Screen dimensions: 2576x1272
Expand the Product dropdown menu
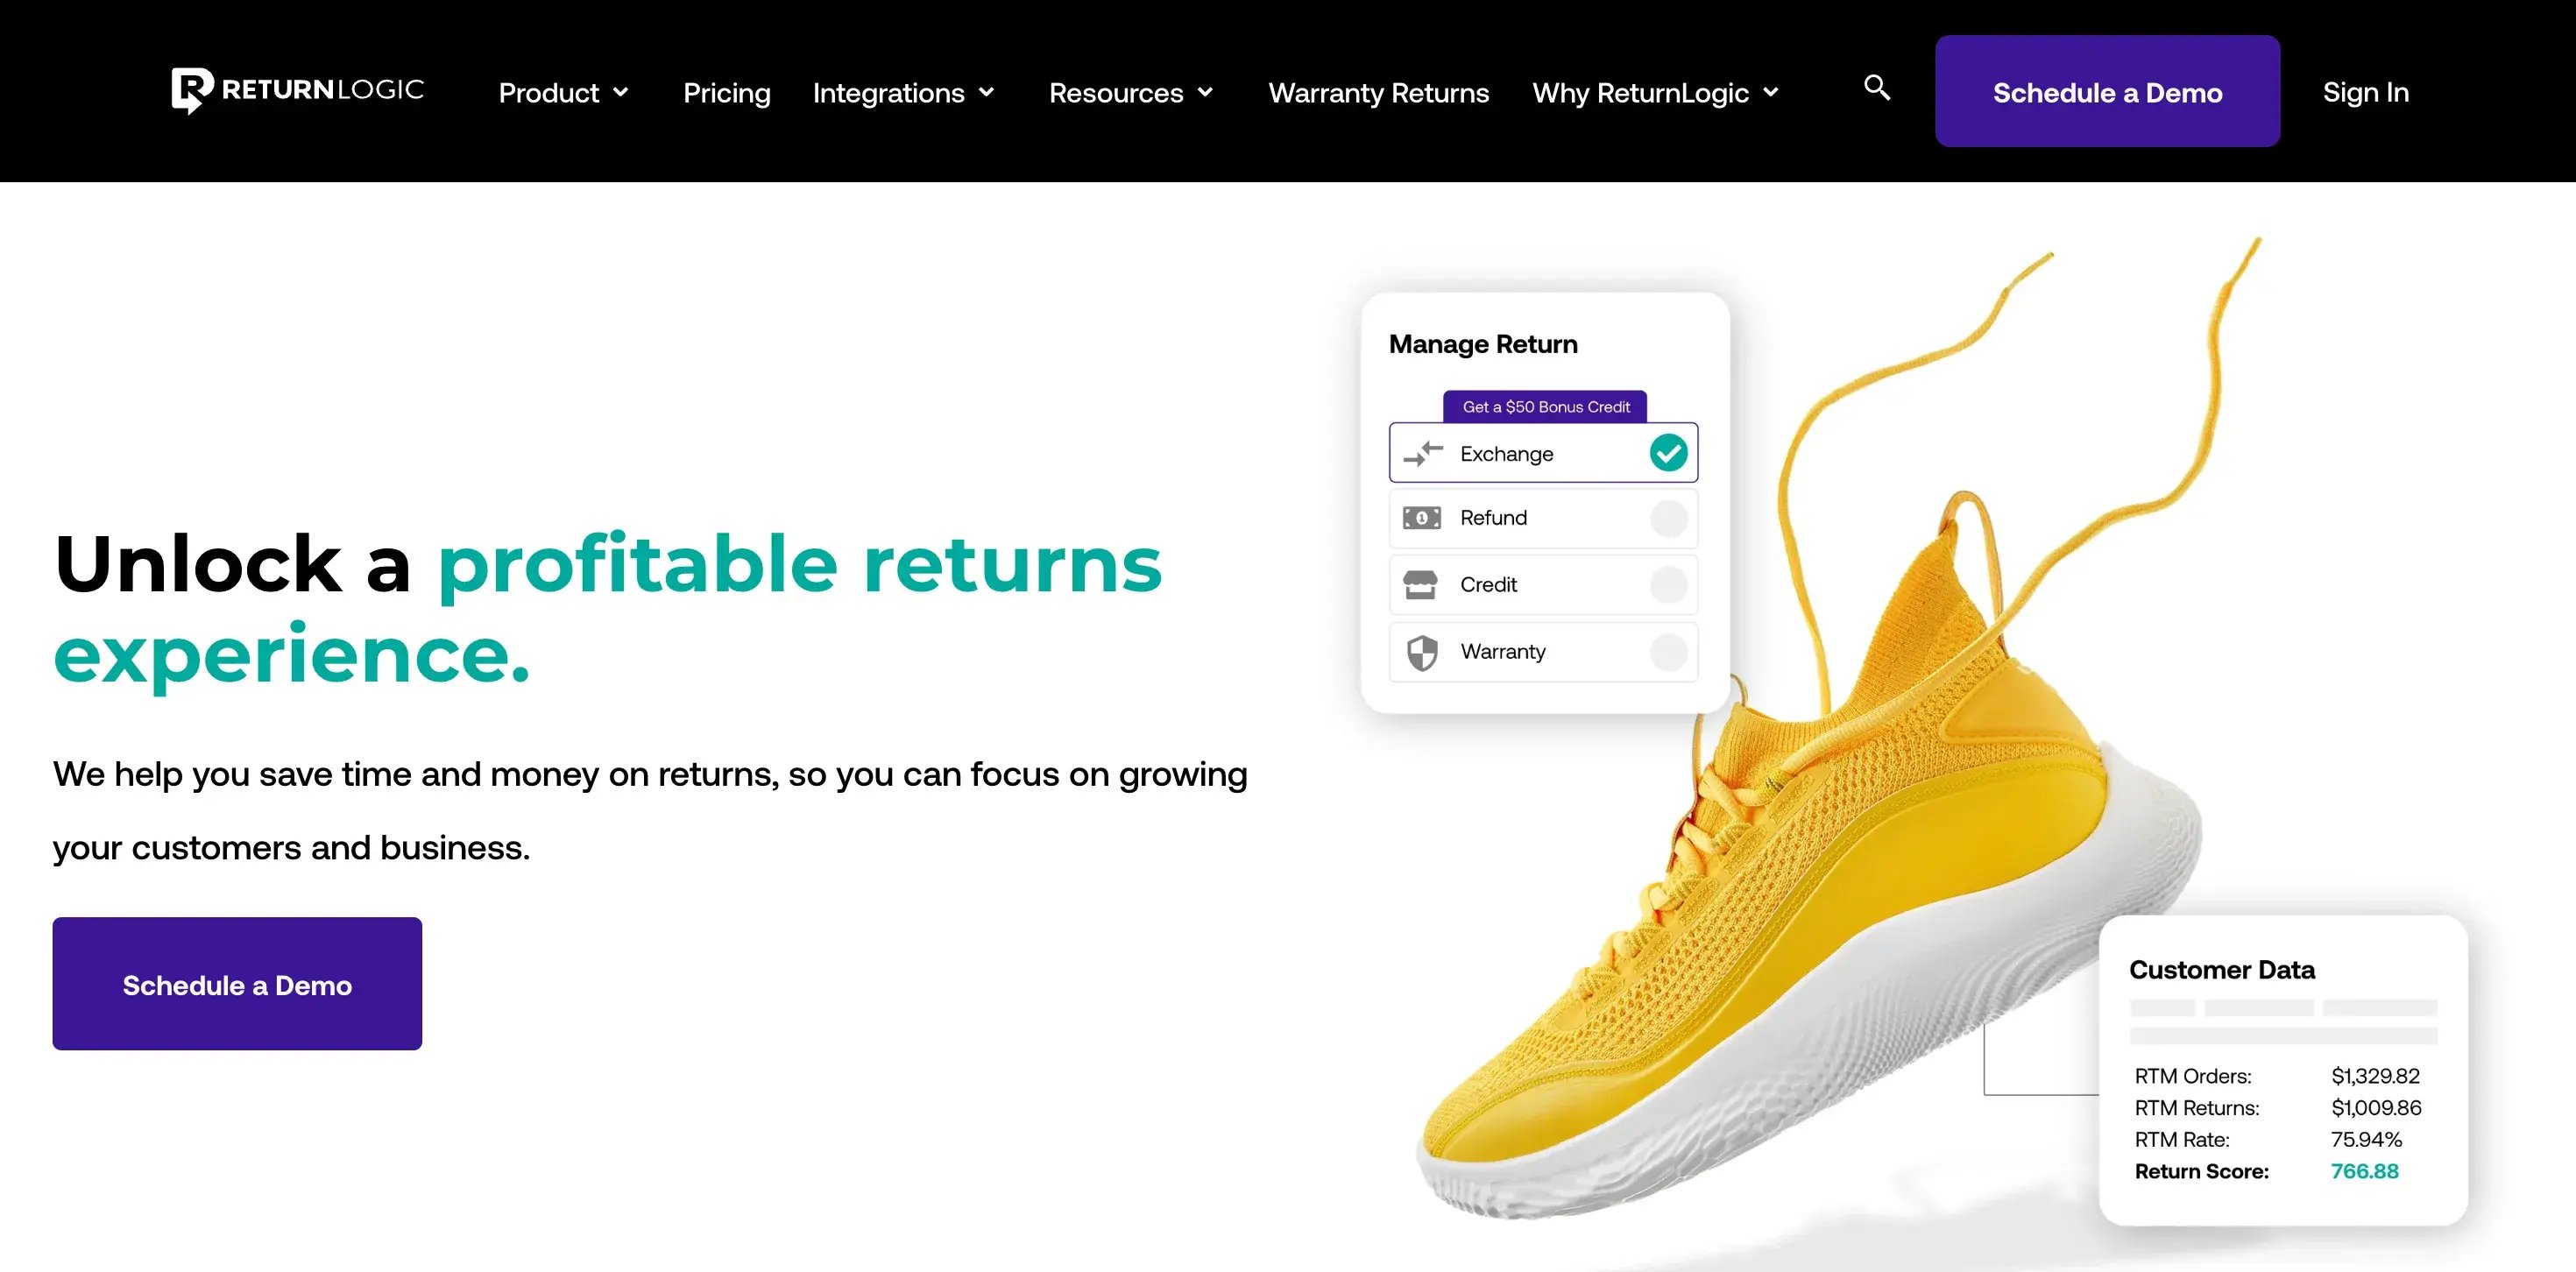[564, 93]
